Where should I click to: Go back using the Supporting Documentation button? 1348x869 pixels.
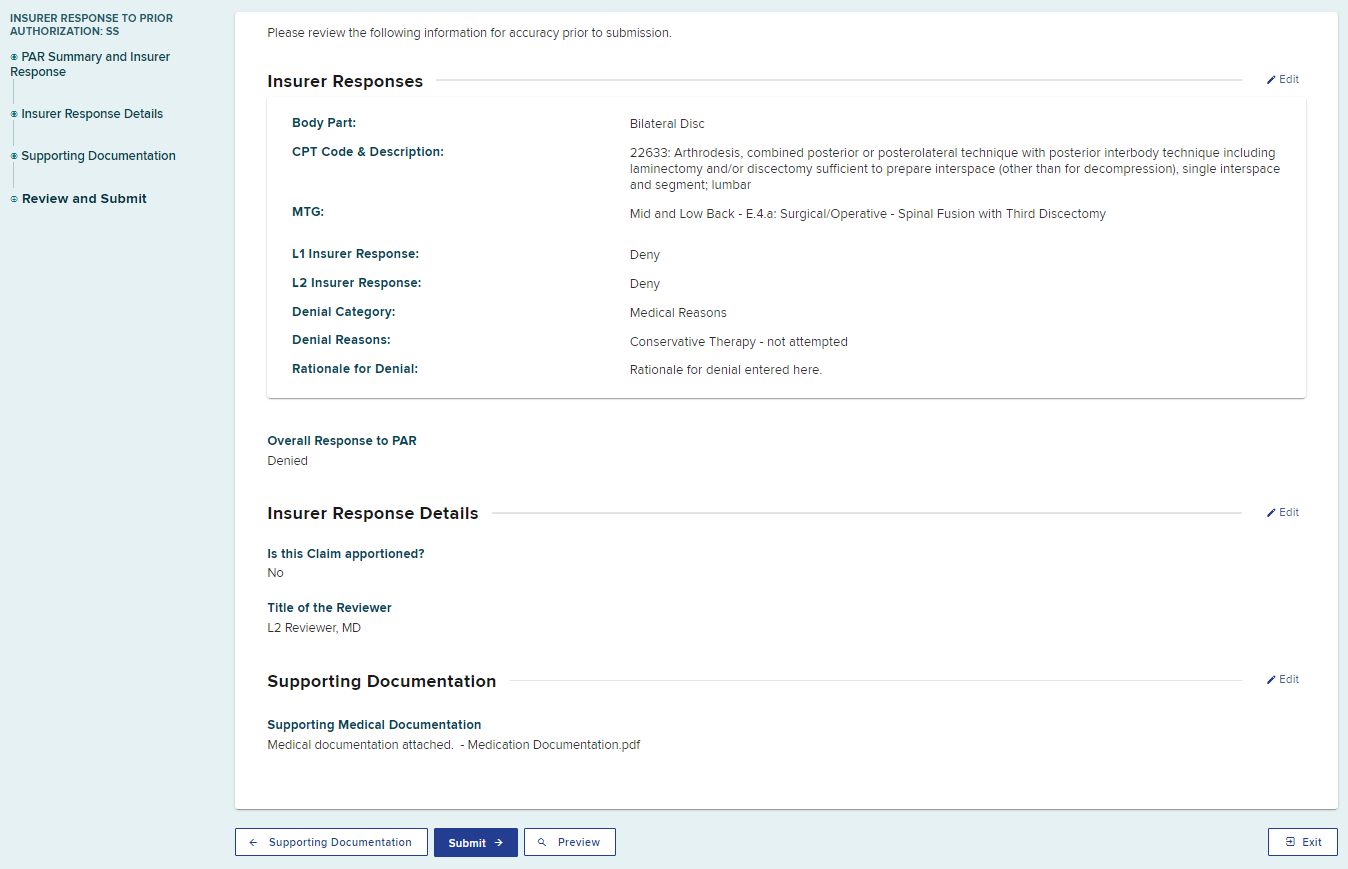(x=331, y=843)
